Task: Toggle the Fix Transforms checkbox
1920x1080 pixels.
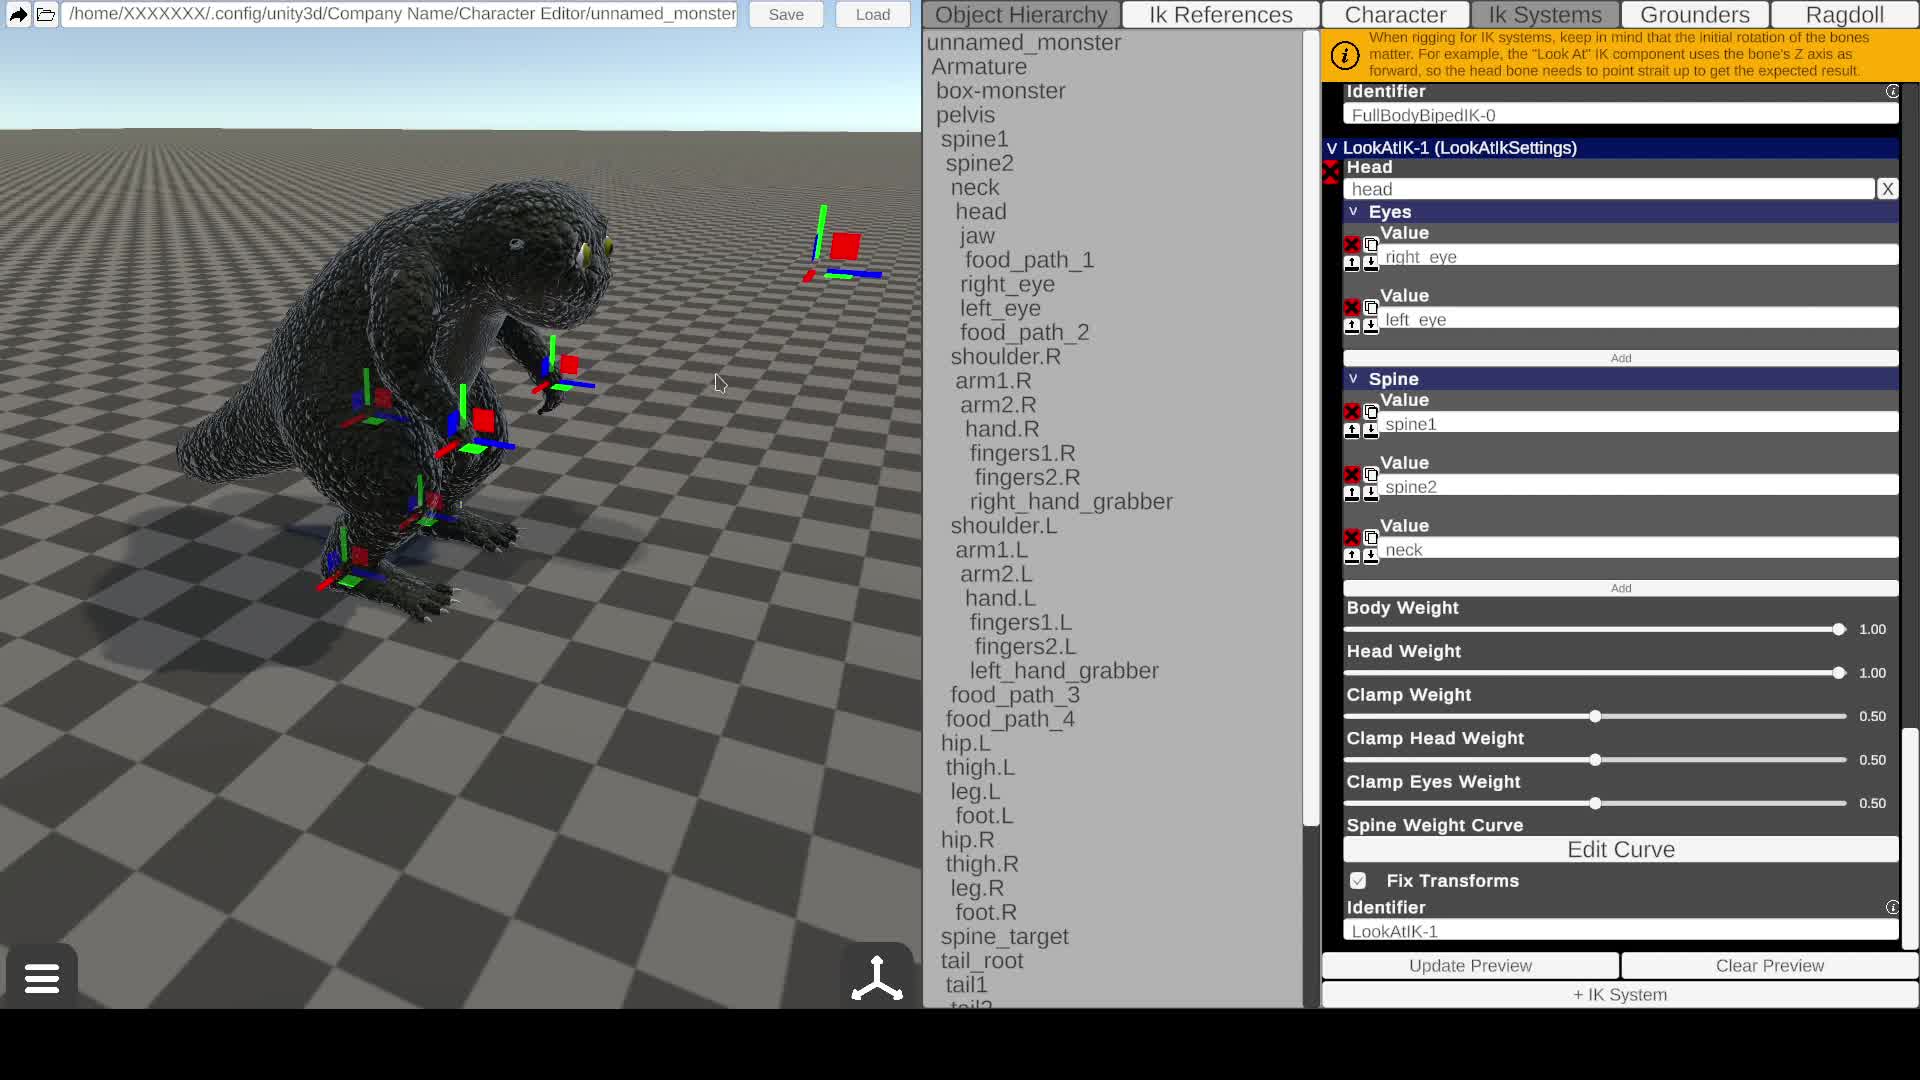Action: [x=1358, y=880]
